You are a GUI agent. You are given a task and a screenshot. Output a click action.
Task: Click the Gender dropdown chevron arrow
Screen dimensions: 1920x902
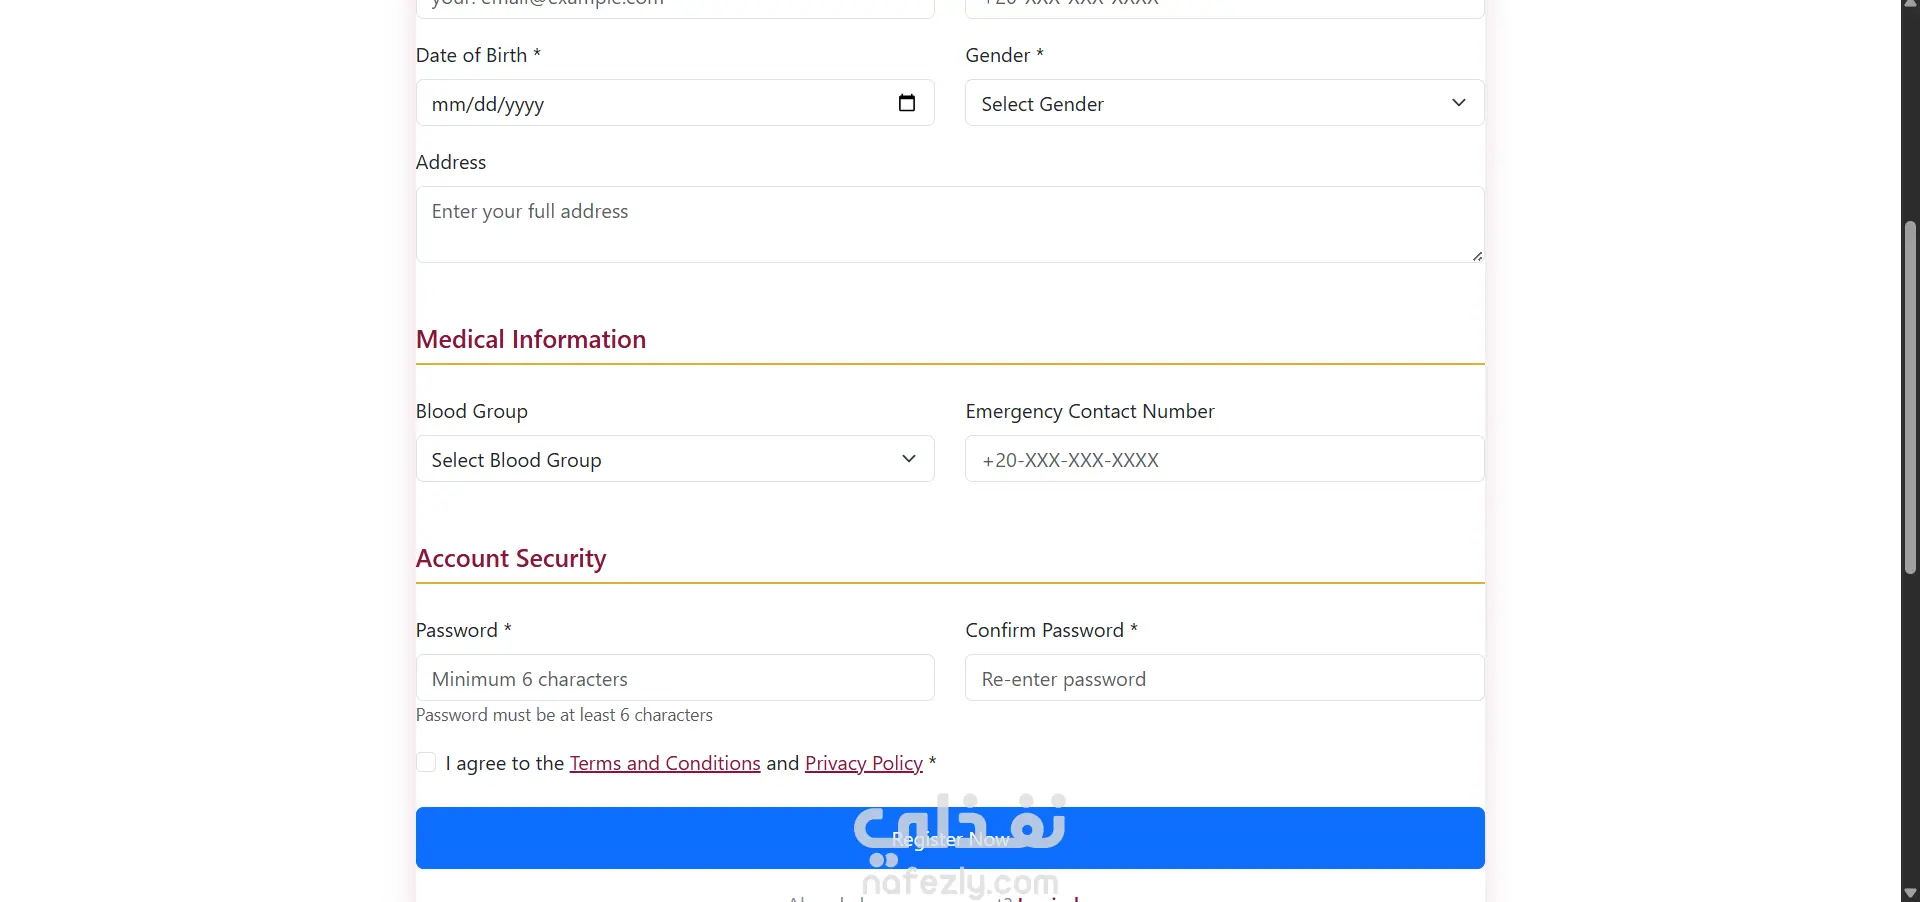point(1459,103)
